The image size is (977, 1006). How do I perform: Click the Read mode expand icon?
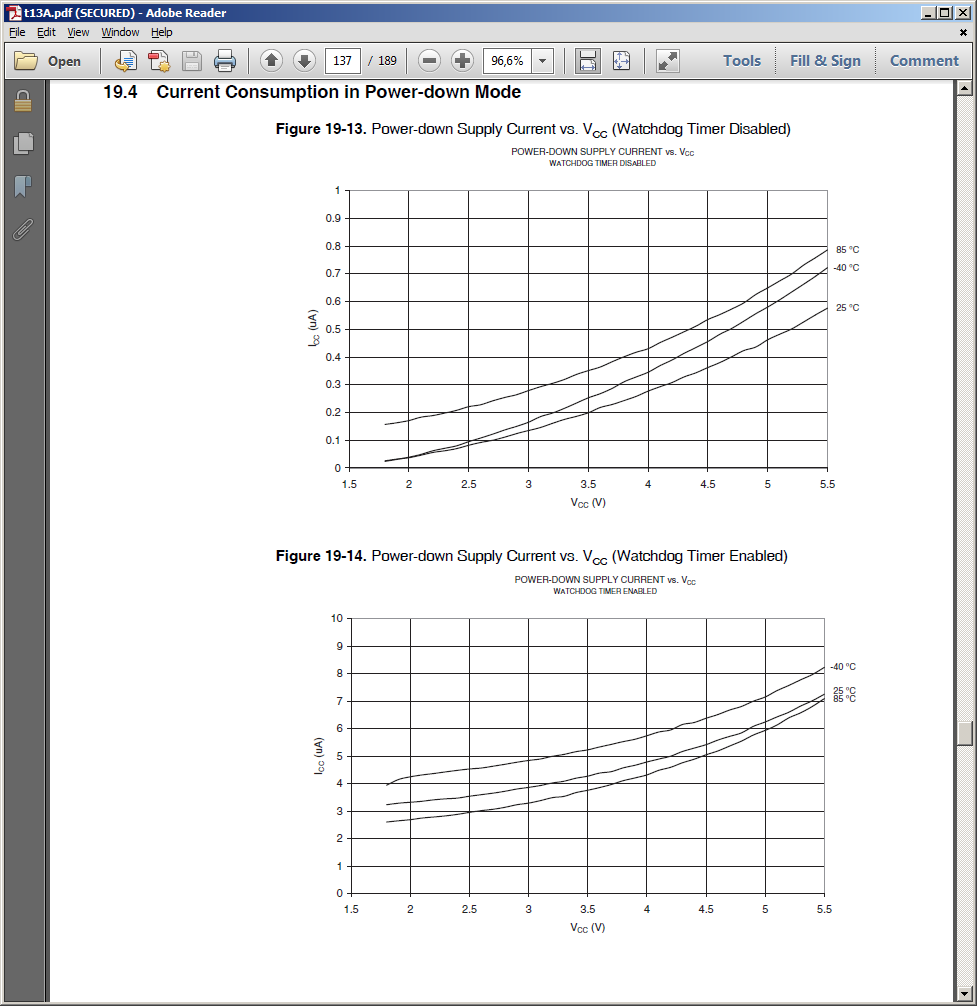(x=668, y=61)
